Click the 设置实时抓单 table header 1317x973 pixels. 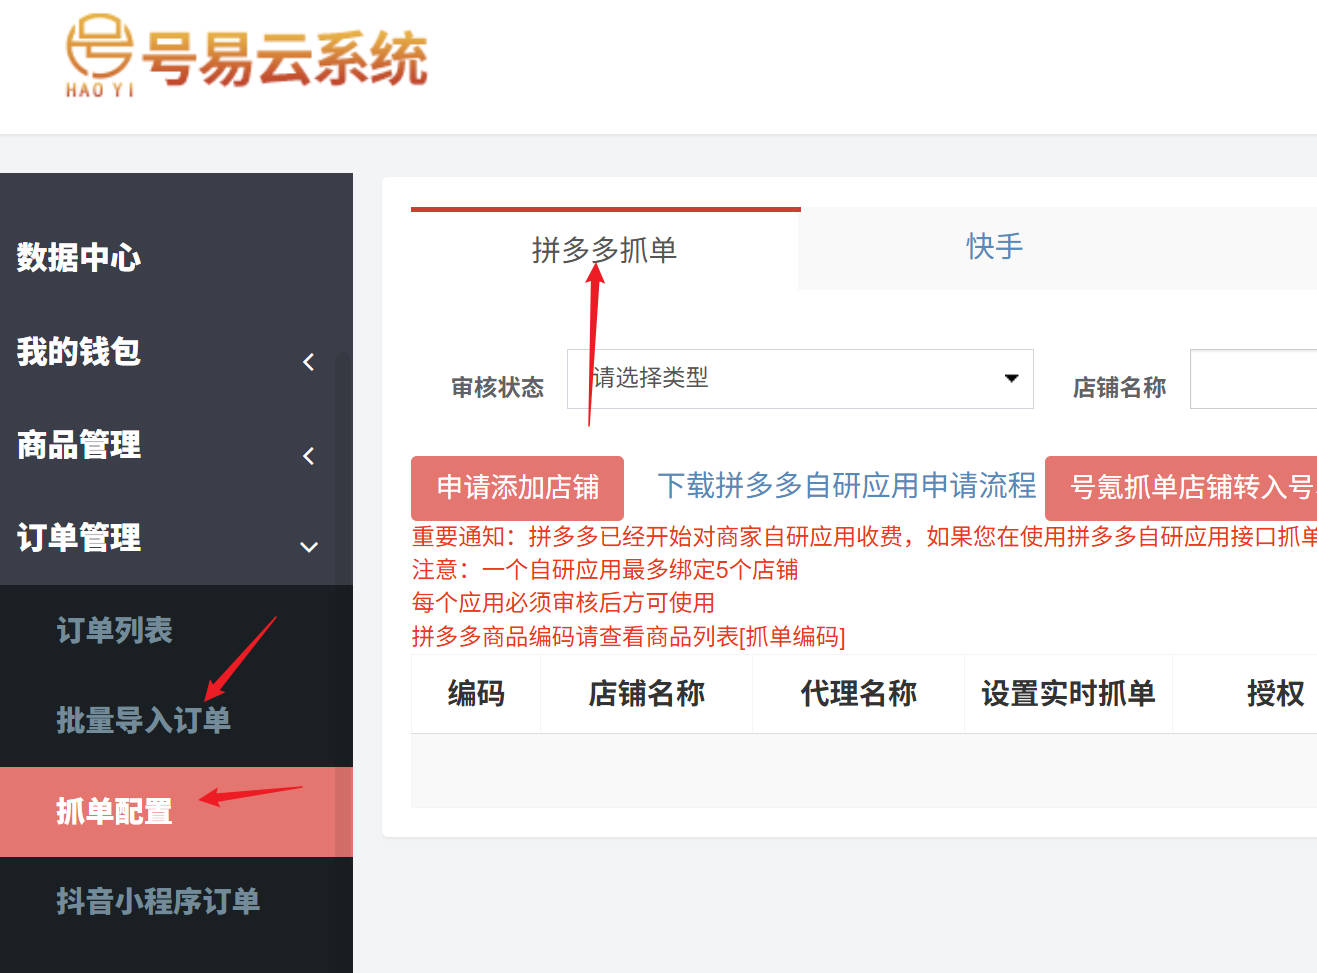point(1068,693)
